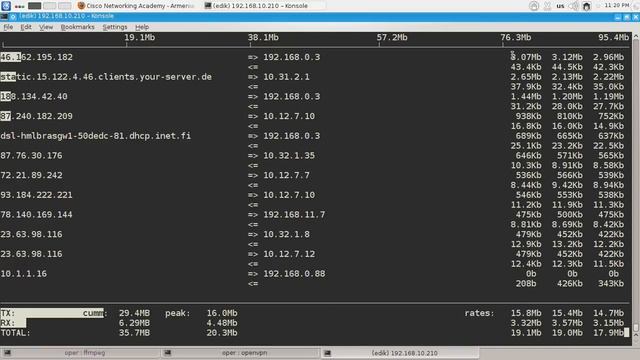Open the volume speaker tray icon
The height and width of the screenshot is (360, 640).
click(x=574, y=6)
